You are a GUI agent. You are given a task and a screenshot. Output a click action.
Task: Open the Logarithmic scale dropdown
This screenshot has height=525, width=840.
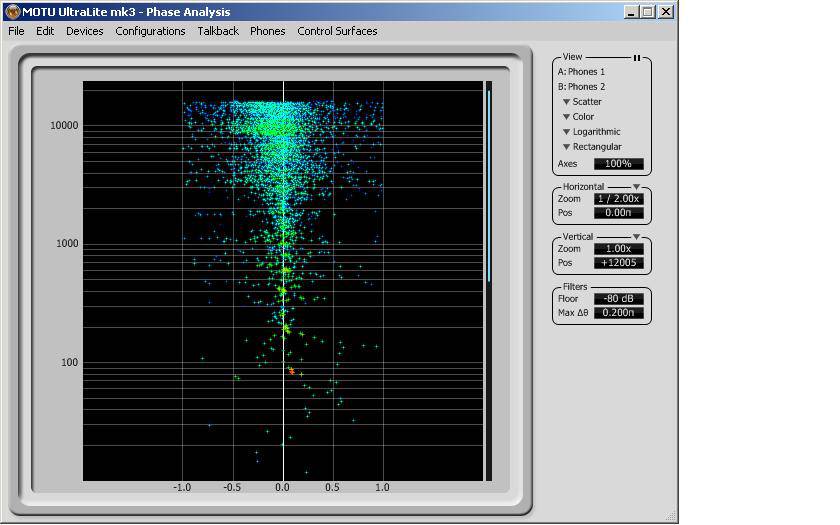click(591, 132)
